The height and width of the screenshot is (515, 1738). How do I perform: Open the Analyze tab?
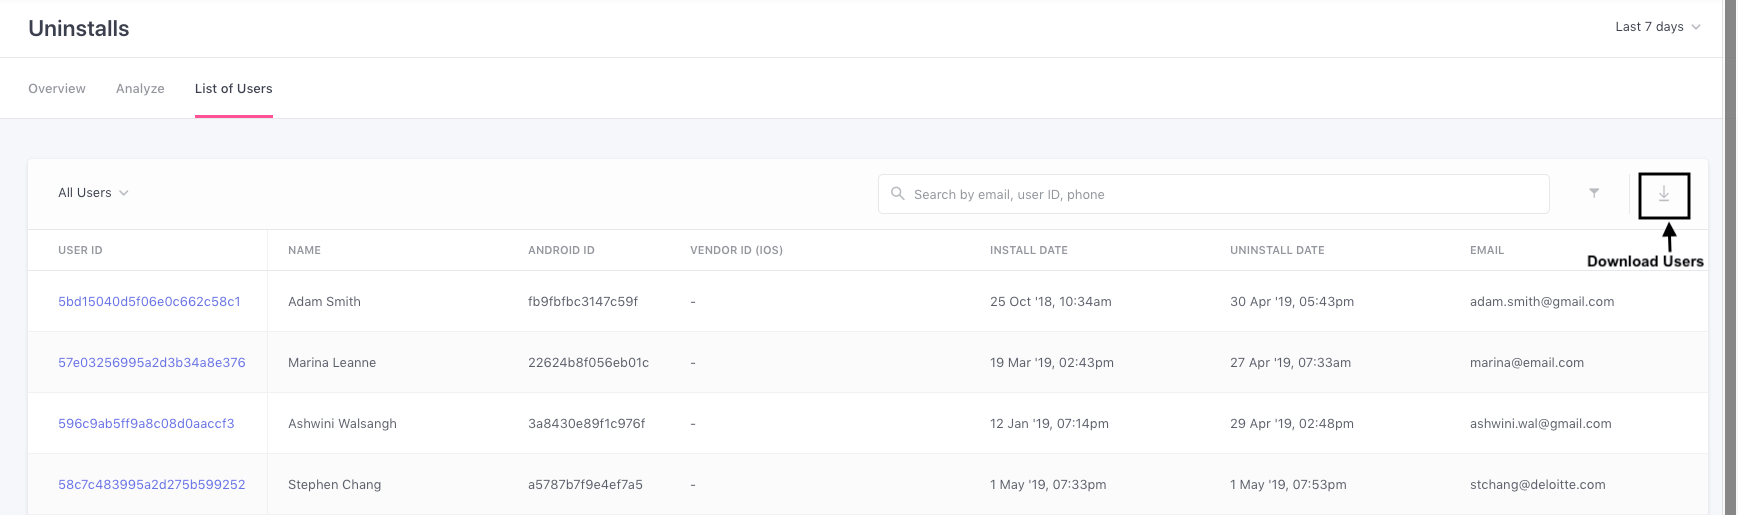(140, 89)
